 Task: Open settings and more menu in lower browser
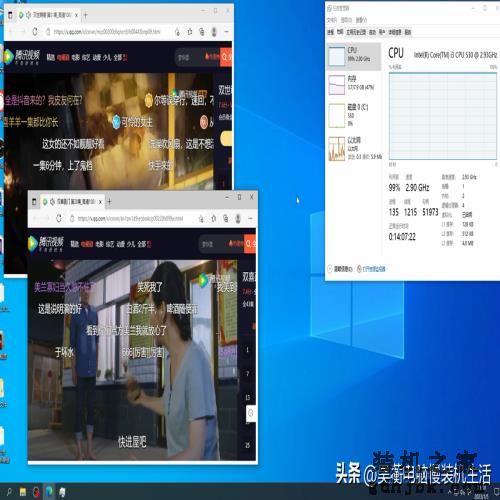(250, 218)
